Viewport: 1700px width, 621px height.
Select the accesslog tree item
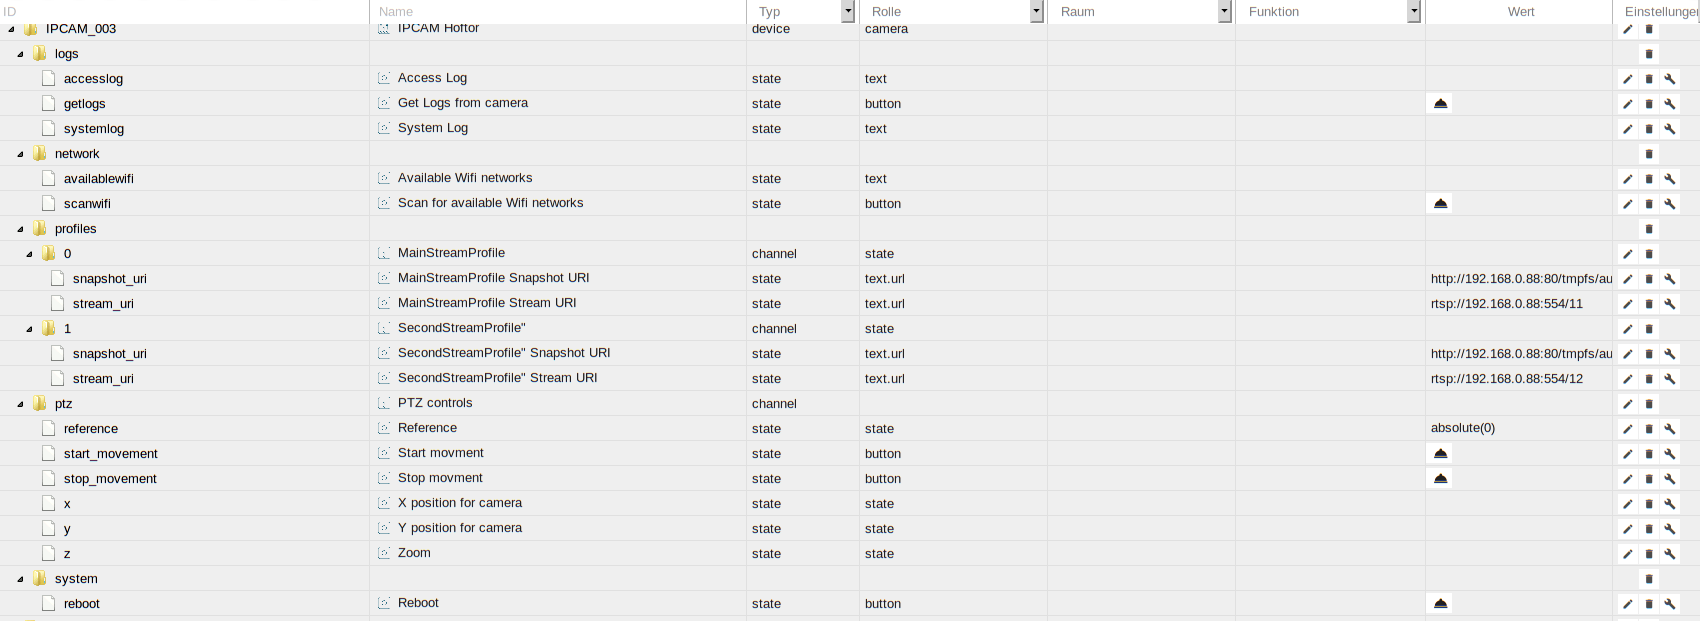tap(93, 79)
